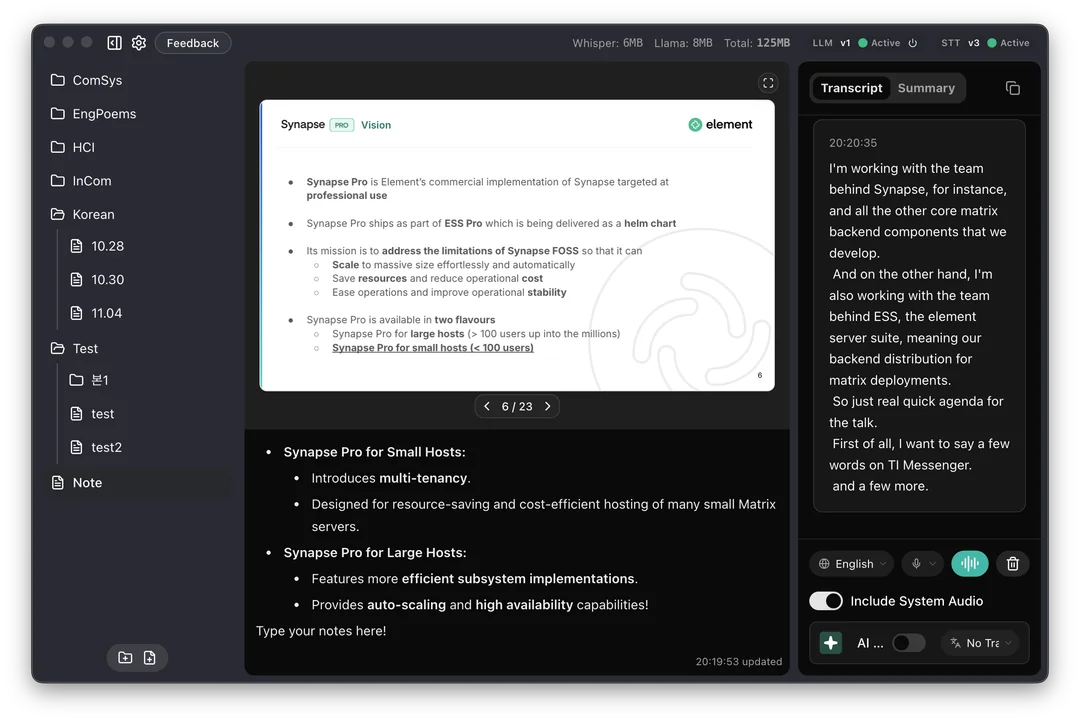Image resolution: width=1080 pixels, height=722 pixels.
Task: Create a new note file icon
Action: 149,658
